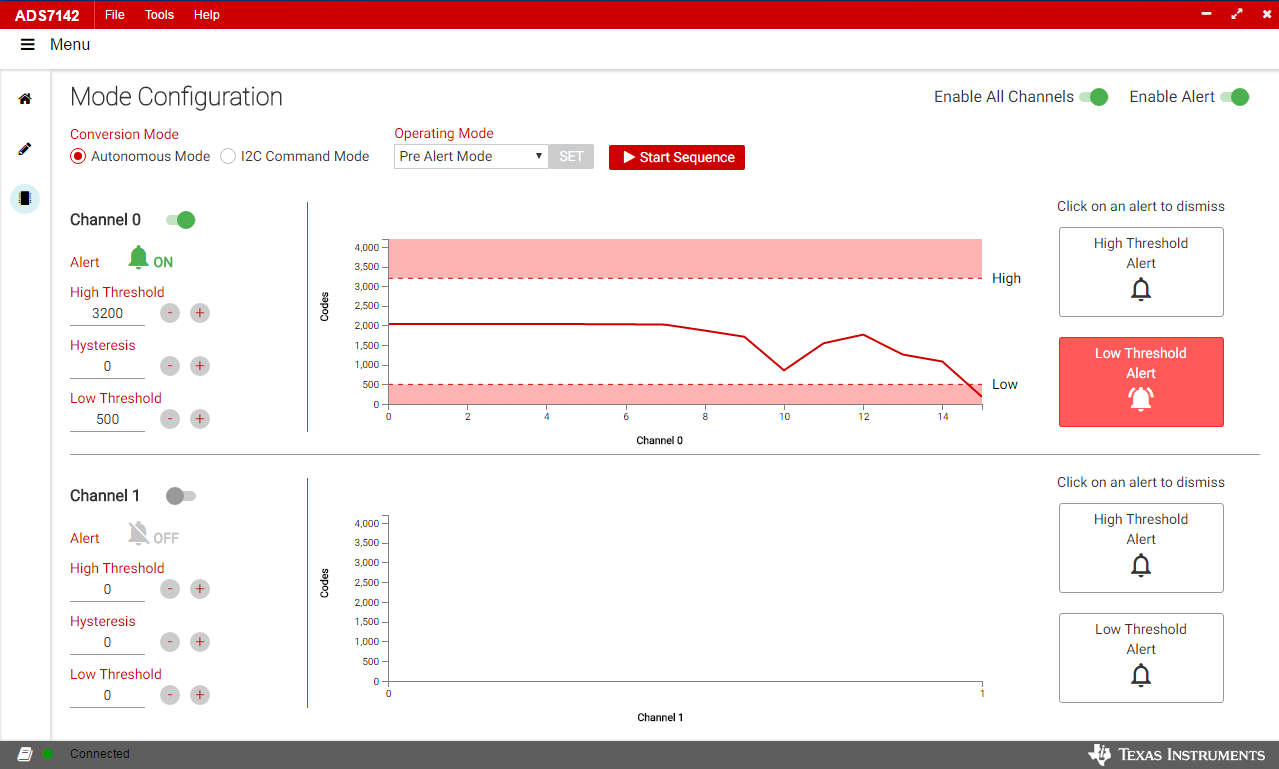Click the Channel 0 green alert bell icon

click(x=139, y=259)
